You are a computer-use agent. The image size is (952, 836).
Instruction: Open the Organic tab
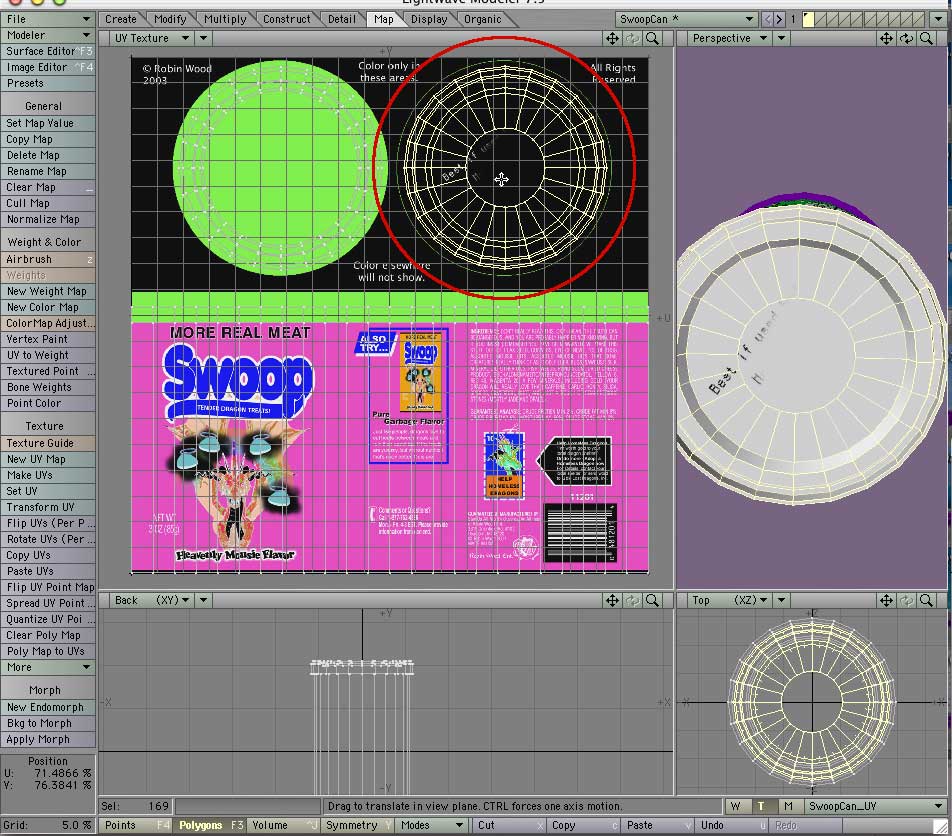pyautogui.click(x=483, y=19)
